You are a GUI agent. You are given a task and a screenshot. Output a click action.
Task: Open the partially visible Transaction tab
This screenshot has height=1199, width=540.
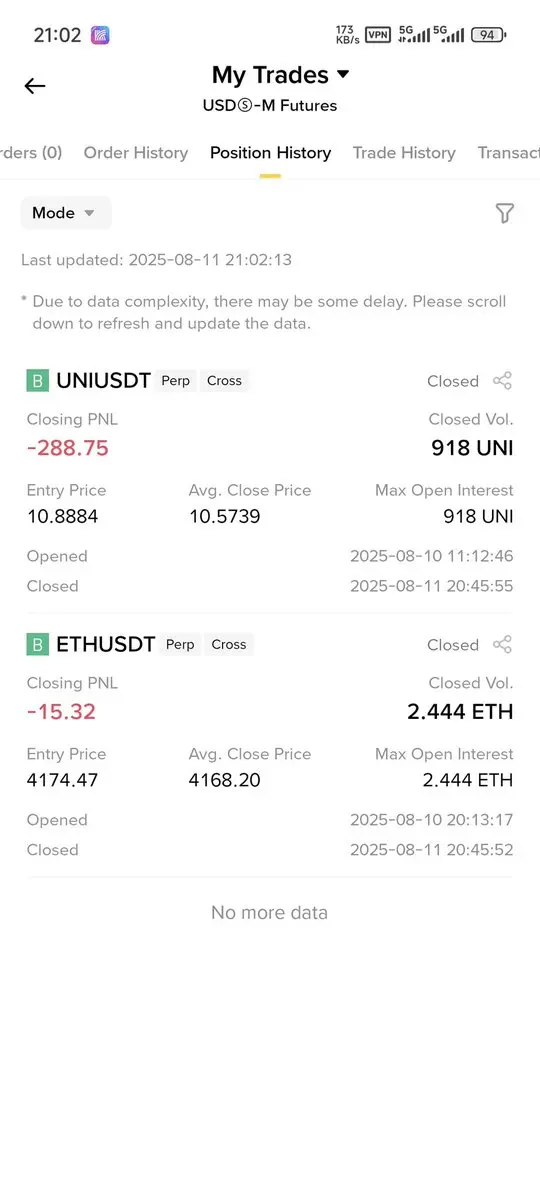coord(509,153)
